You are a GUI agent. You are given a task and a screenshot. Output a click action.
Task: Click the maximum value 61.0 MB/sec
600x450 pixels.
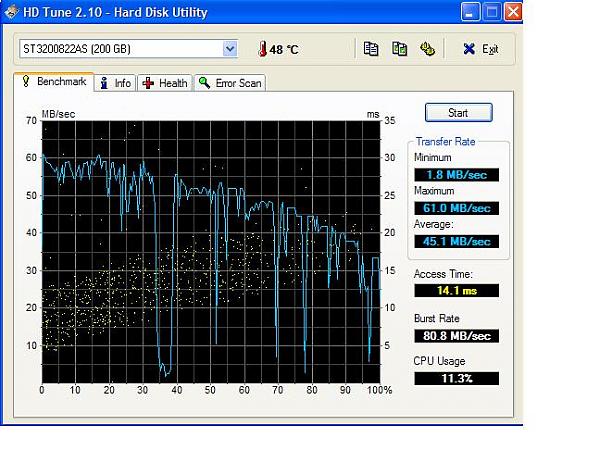457,208
